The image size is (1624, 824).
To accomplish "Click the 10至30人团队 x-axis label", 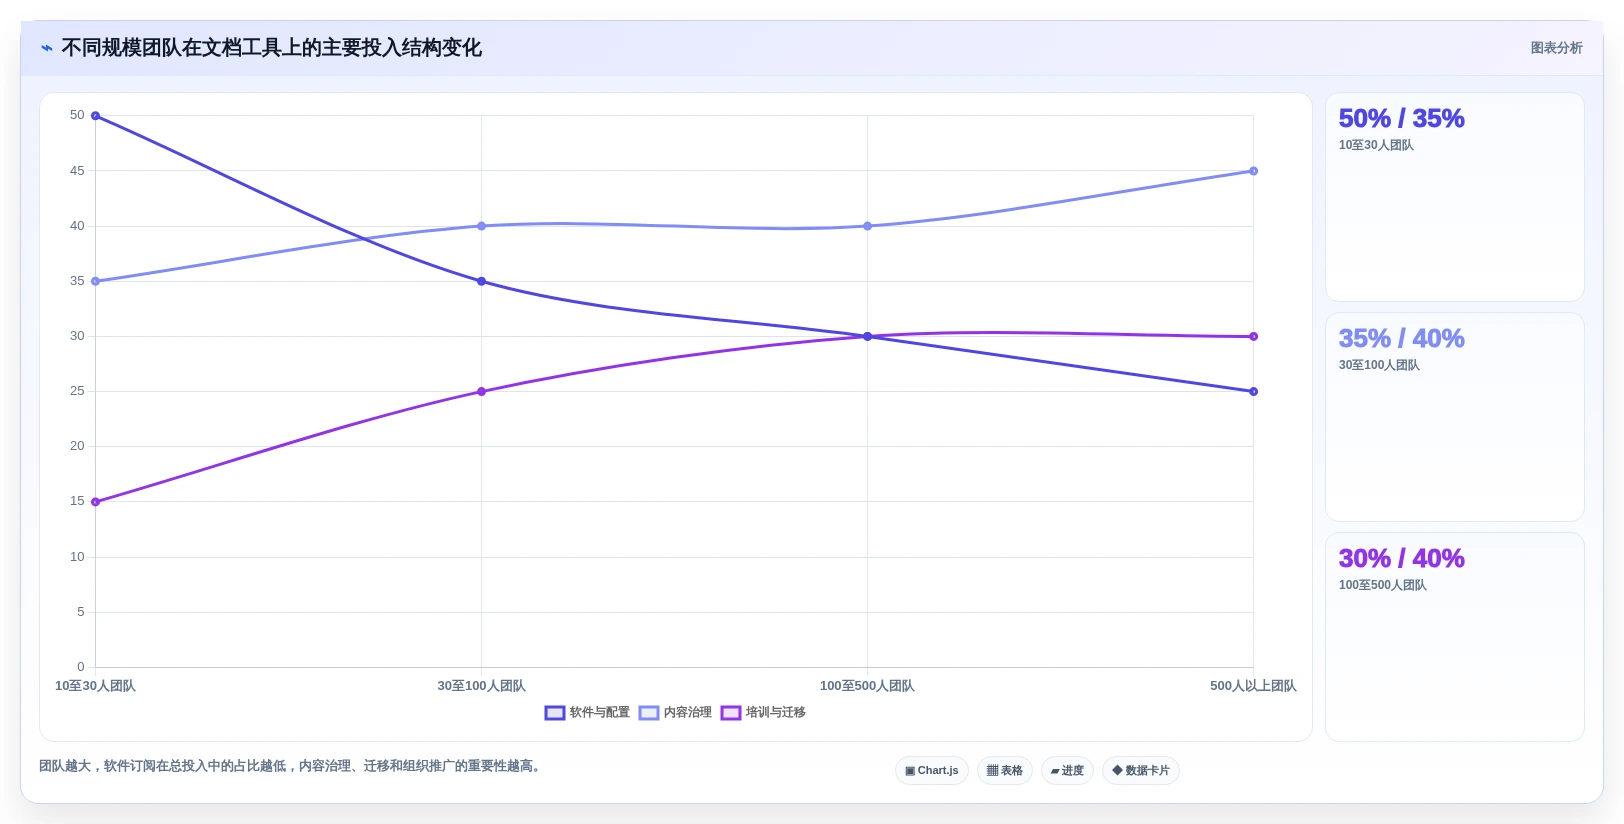I will pos(95,686).
